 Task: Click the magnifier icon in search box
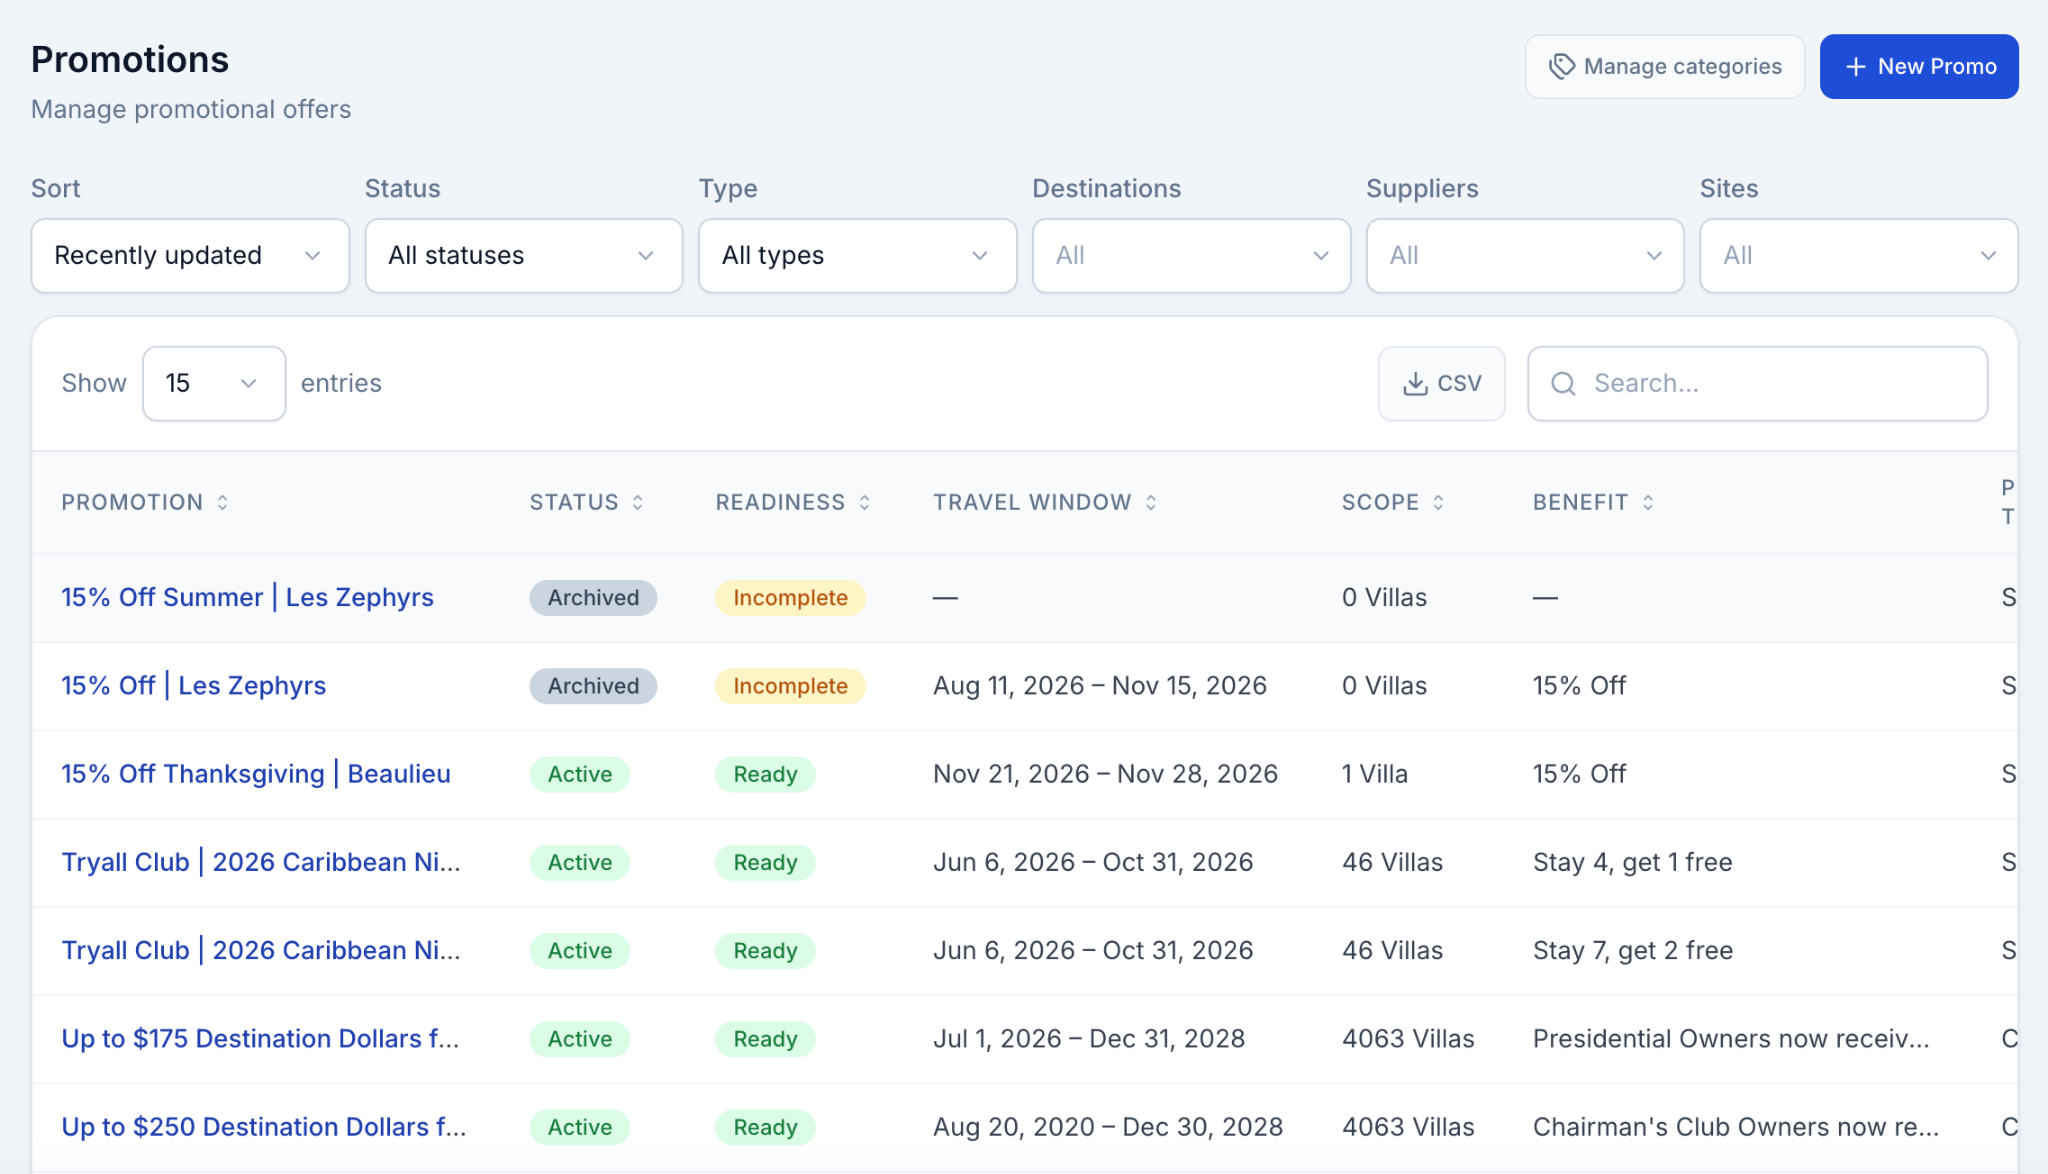click(x=1563, y=384)
